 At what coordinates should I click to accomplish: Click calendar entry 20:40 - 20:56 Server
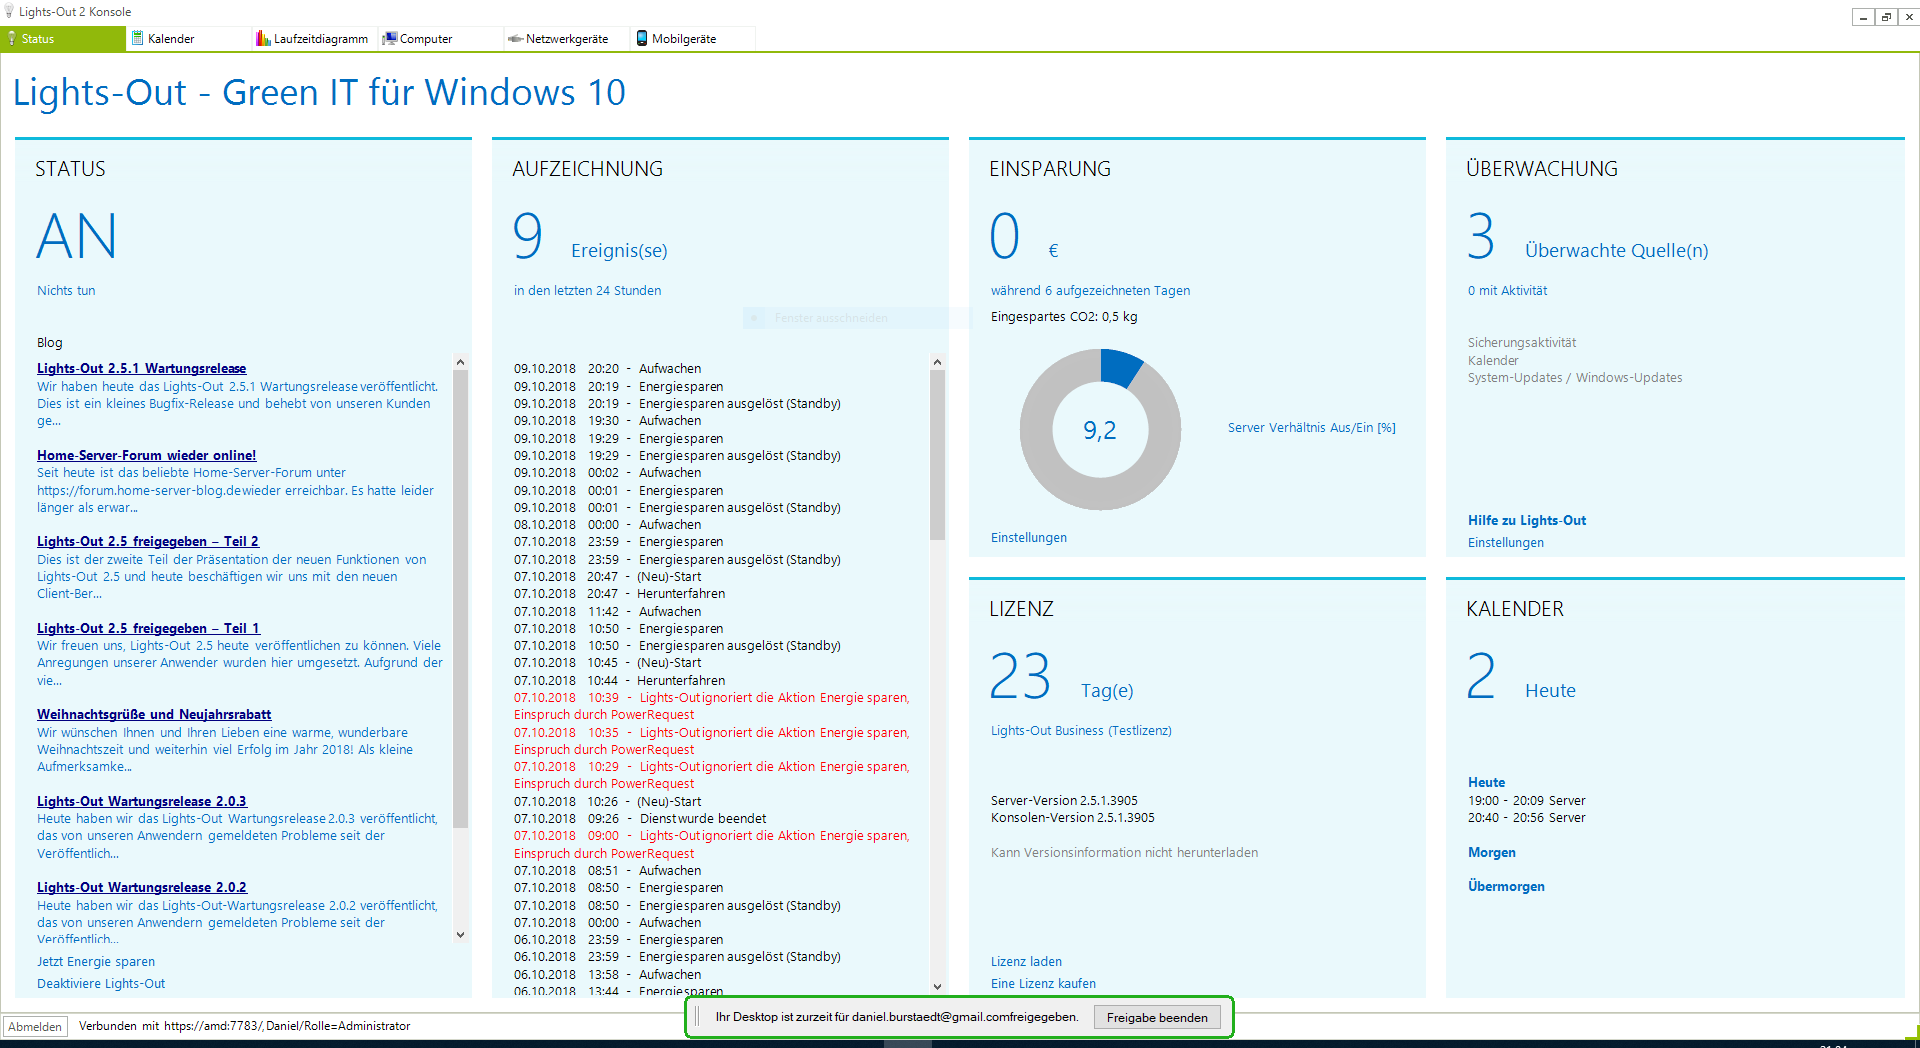(x=1526, y=817)
